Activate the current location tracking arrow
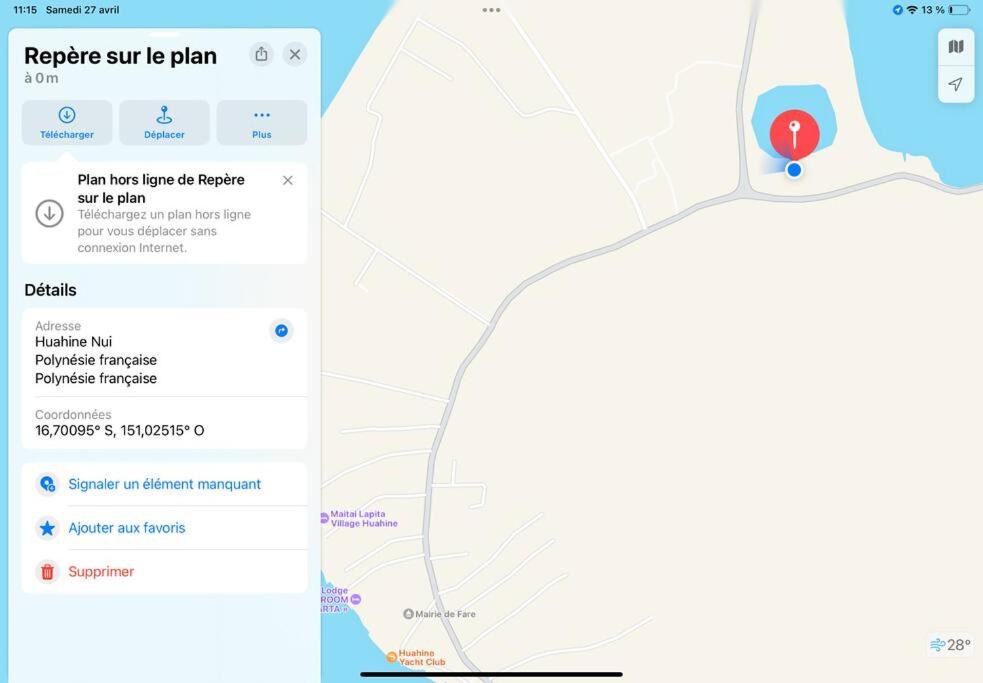Image resolution: width=983 pixels, height=683 pixels. coord(955,84)
